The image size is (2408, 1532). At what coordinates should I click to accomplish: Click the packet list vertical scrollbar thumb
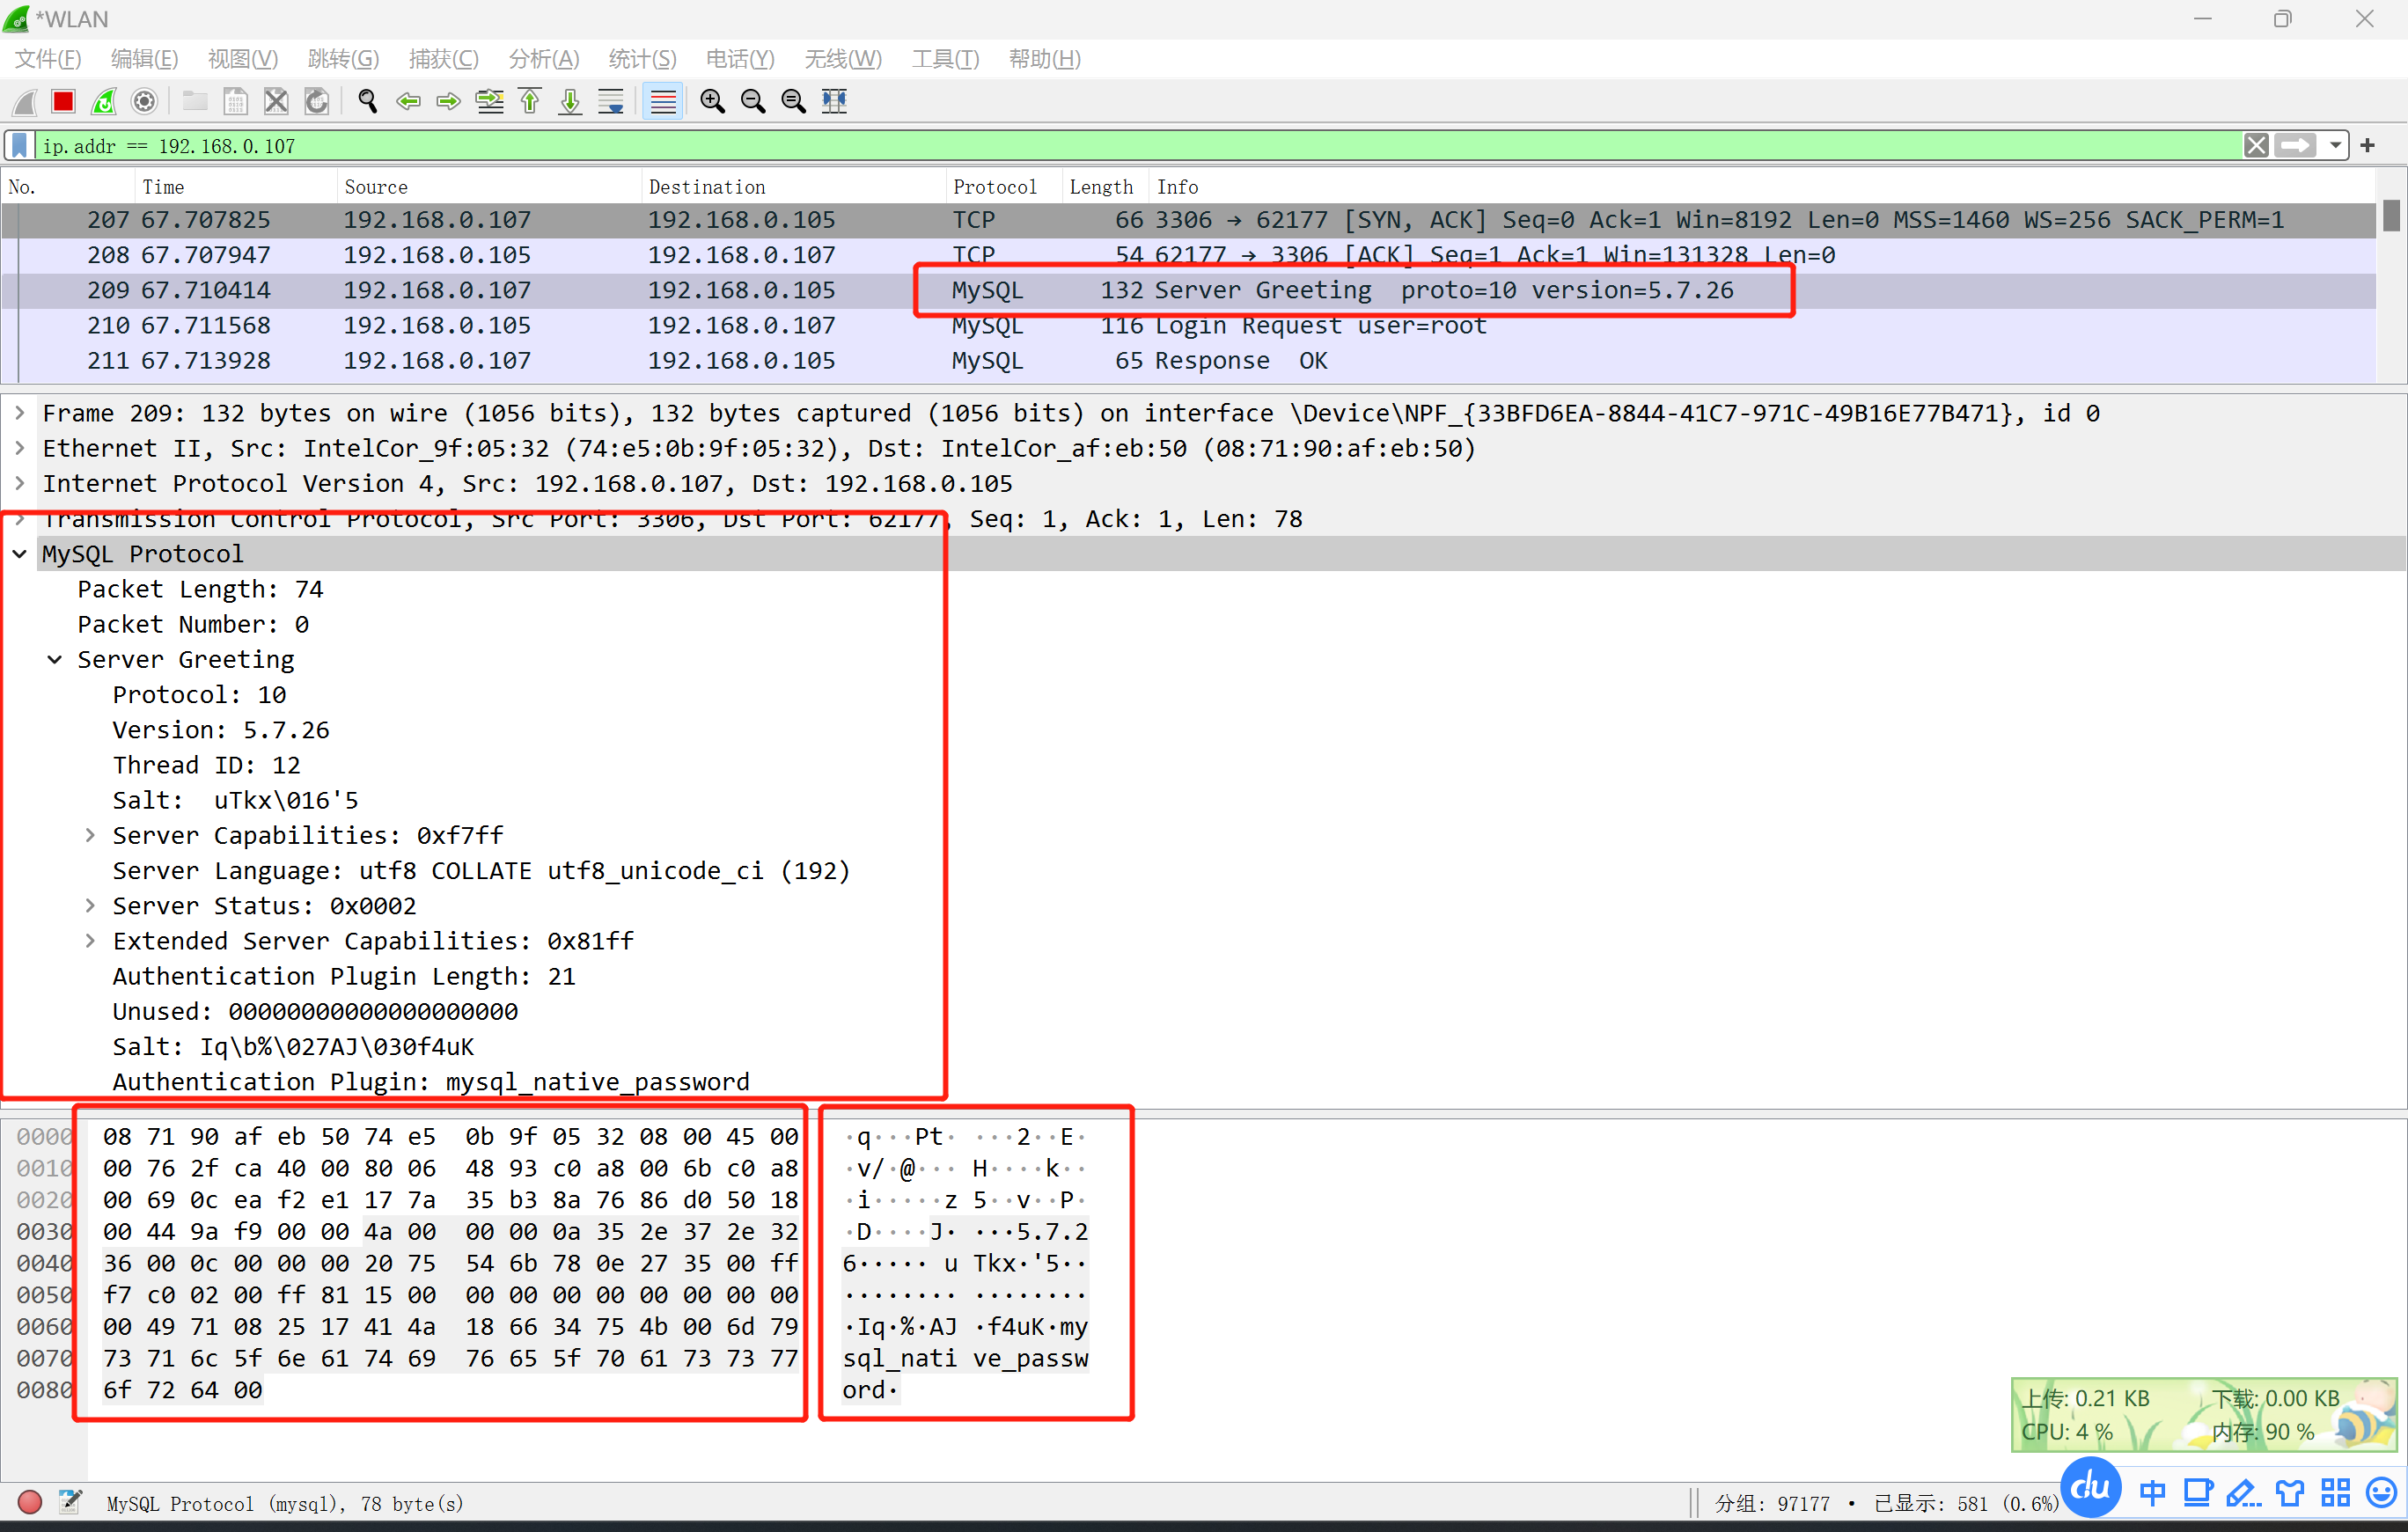point(2390,215)
